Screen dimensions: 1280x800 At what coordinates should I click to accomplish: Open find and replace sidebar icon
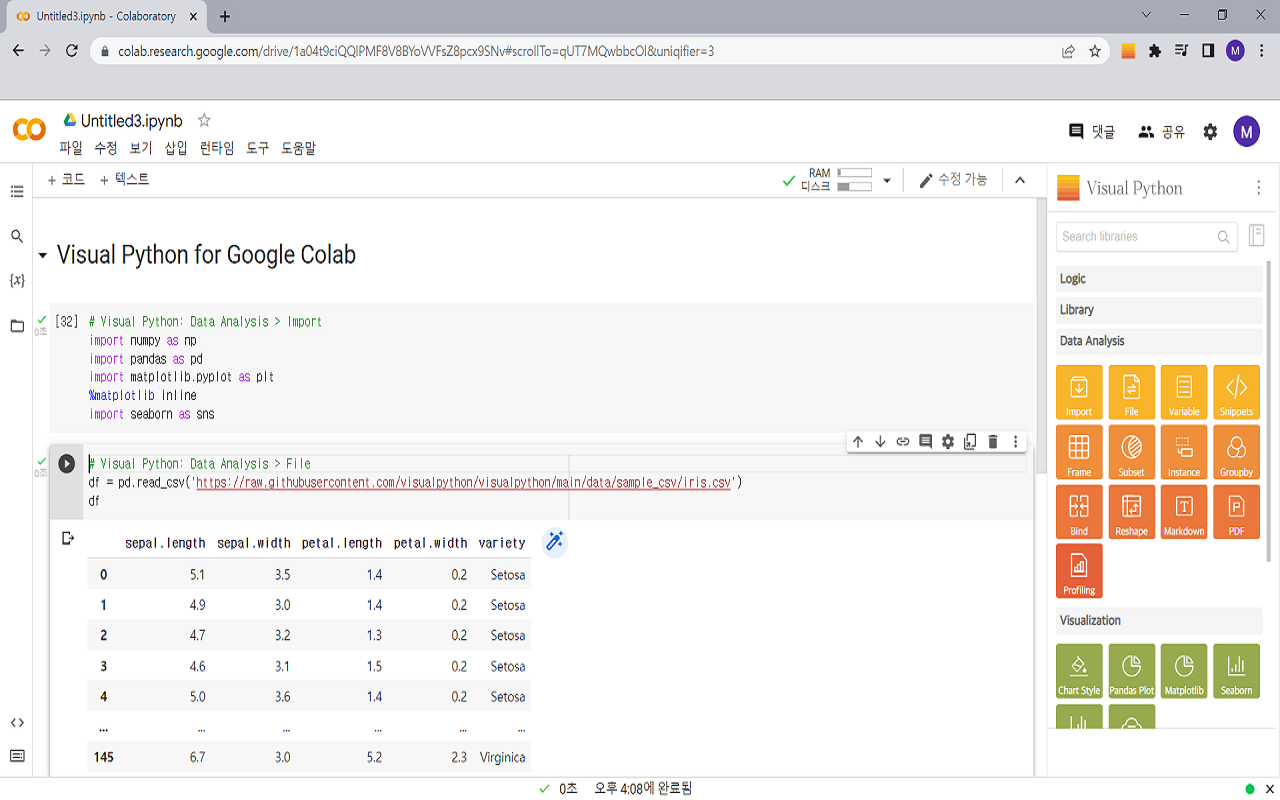[17, 237]
